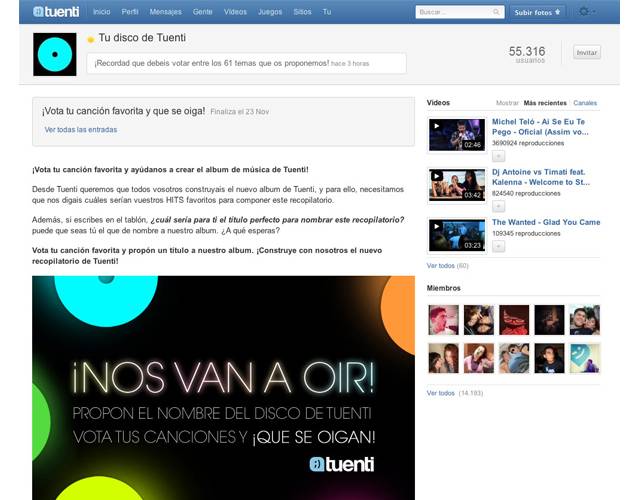The height and width of the screenshot is (500, 640).
Task: Open The Wanted - Glad You Came link
Action: tap(546, 222)
